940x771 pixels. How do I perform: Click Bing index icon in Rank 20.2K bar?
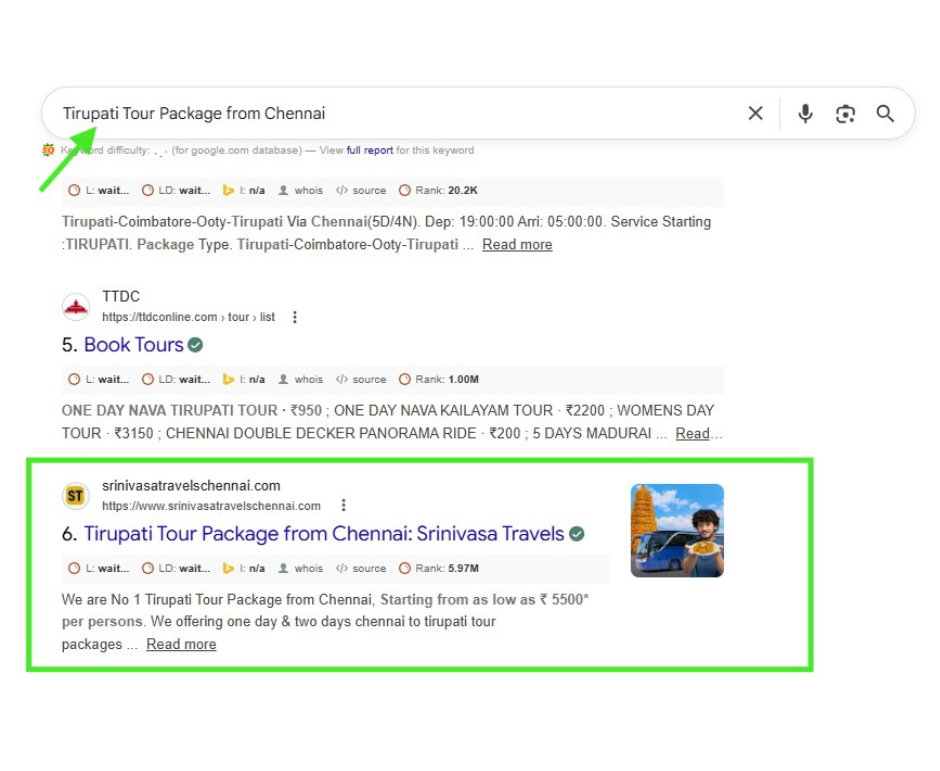pyautogui.click(x=228, y=191)
